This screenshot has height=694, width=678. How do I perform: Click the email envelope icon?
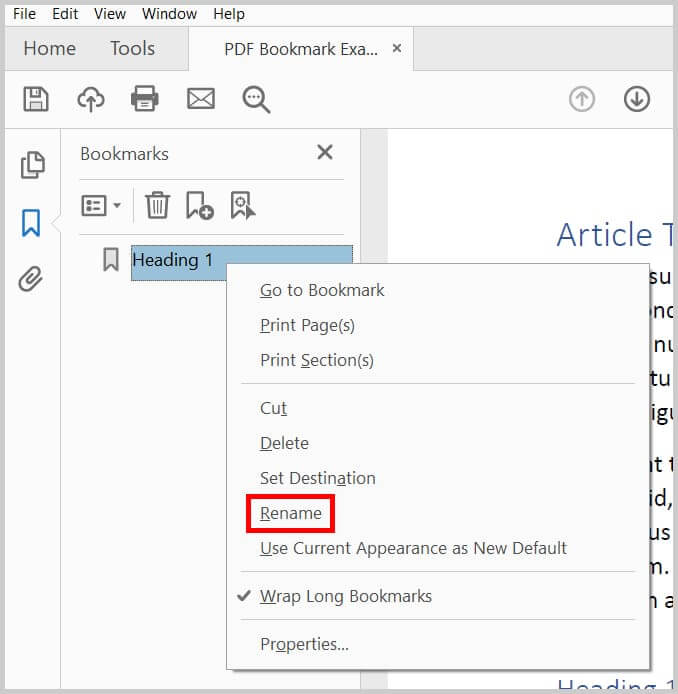[200, 98]
